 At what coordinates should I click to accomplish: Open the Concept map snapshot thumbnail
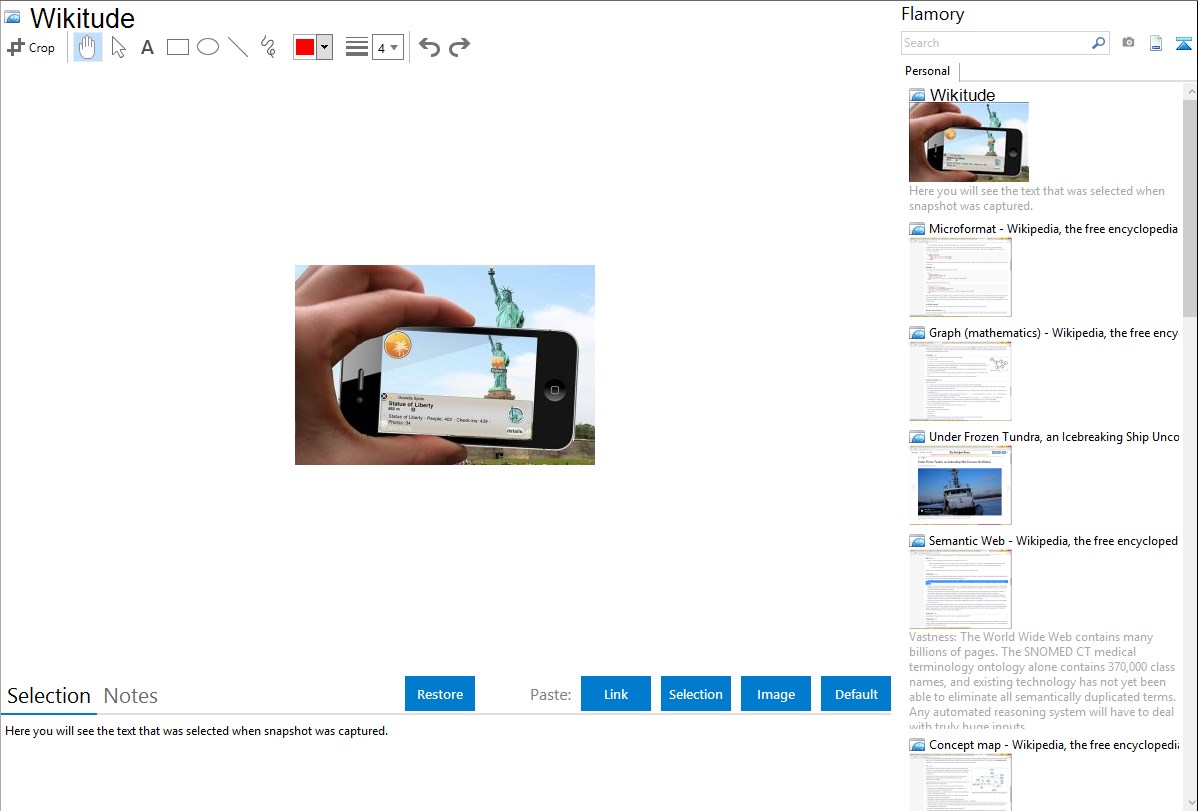click(960, 782)
